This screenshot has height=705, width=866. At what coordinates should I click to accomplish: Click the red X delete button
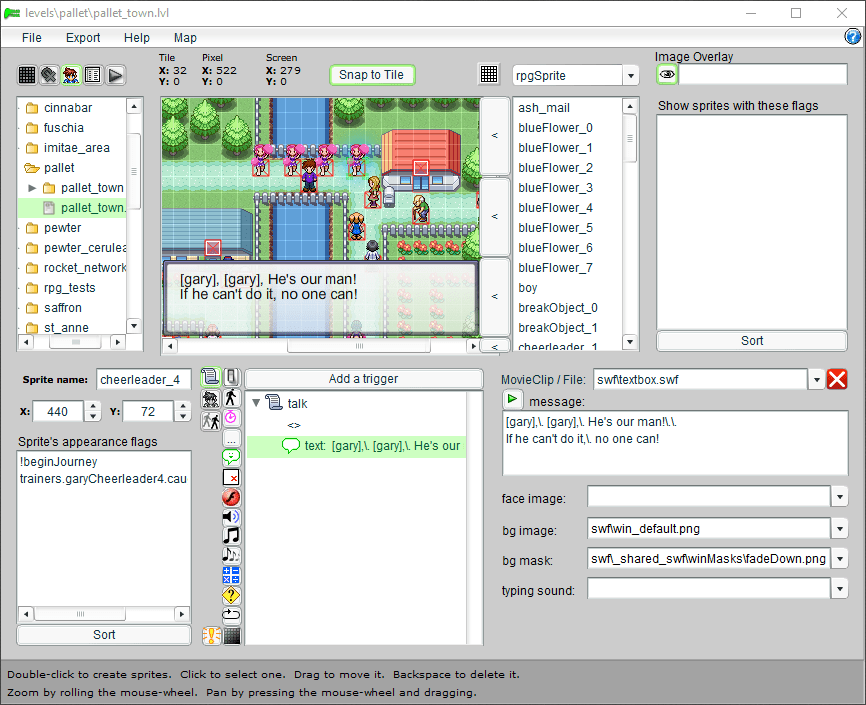[x=837, y=379]
